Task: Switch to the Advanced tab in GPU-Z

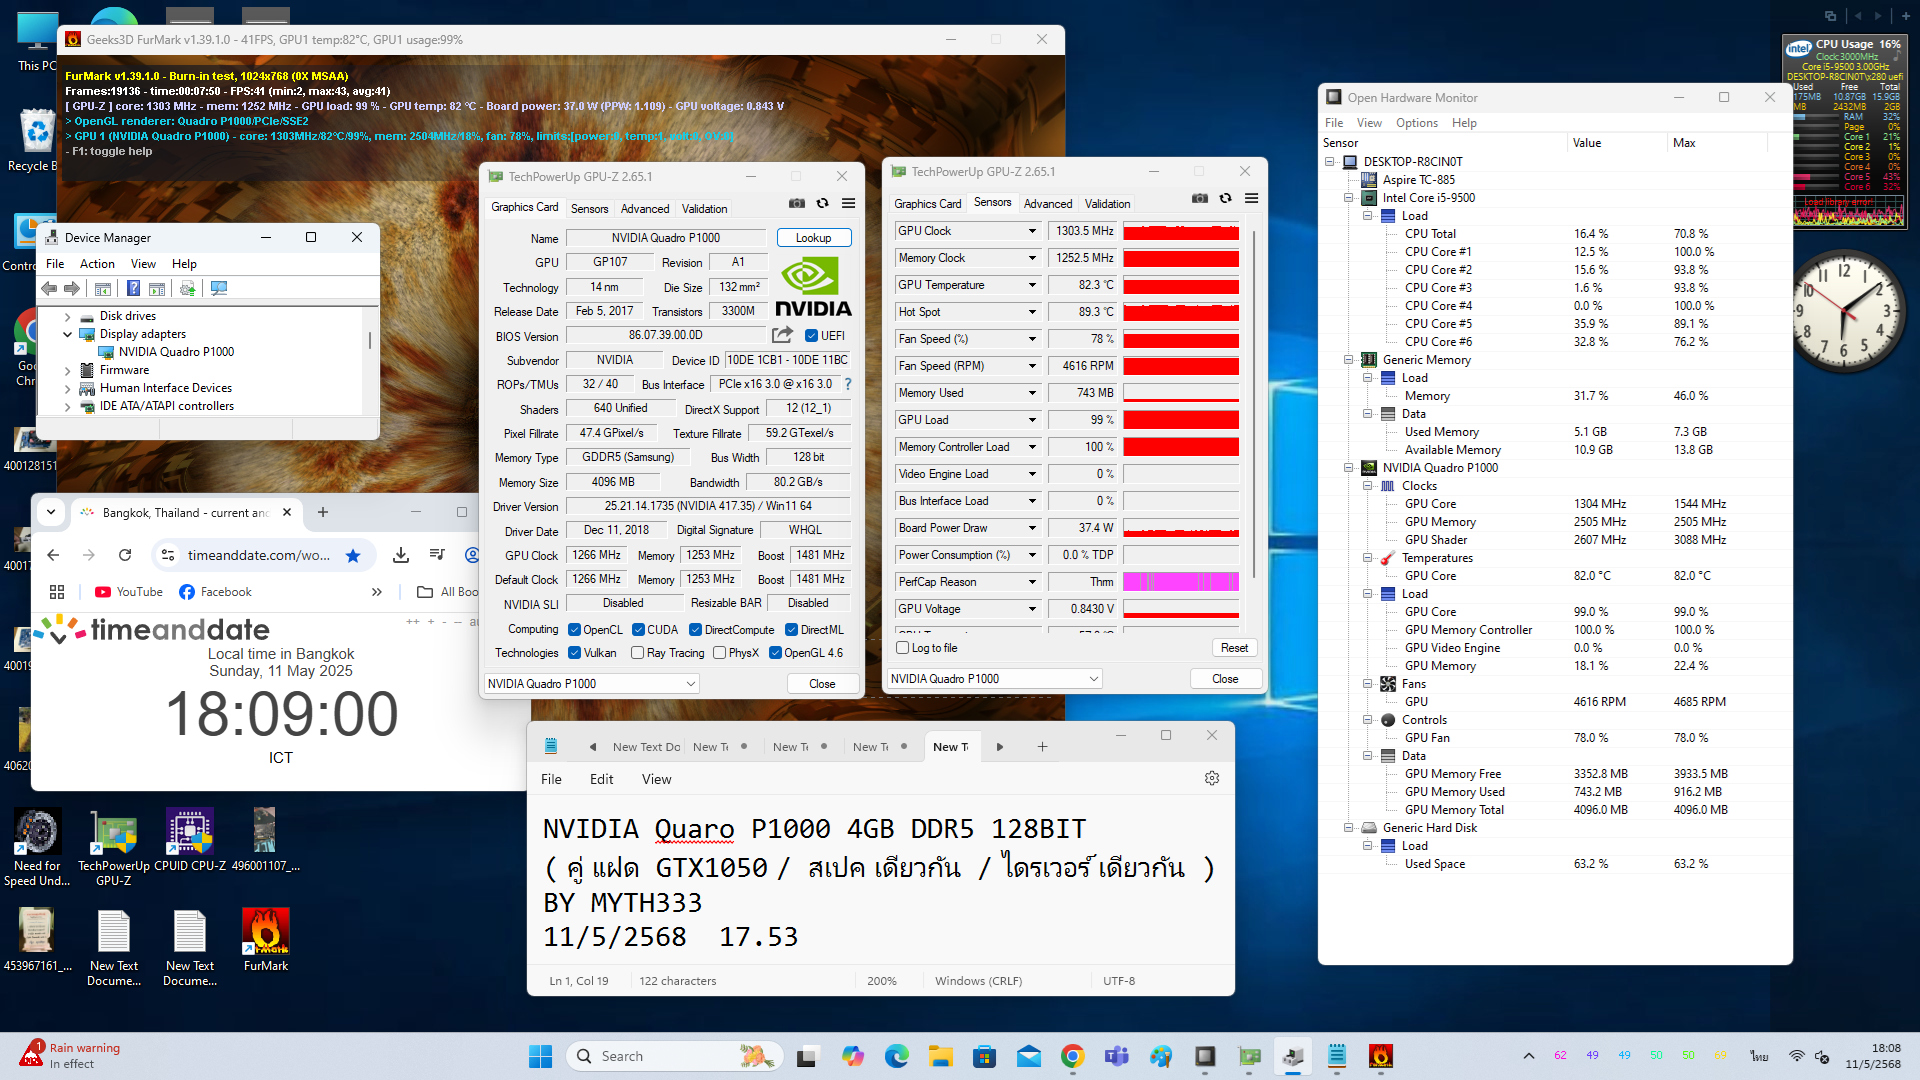Action: pyautogui.click(x=644, y=208)
